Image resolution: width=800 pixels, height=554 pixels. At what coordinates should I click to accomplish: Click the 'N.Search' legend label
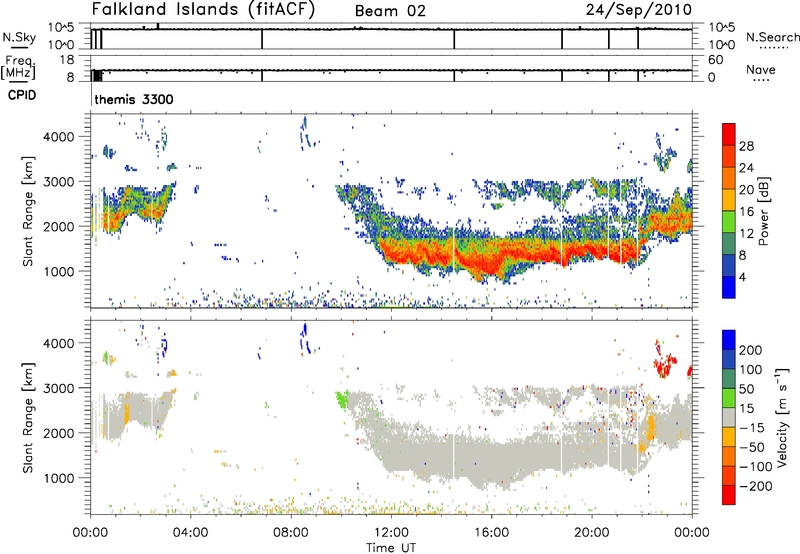[x=772, y=37]
